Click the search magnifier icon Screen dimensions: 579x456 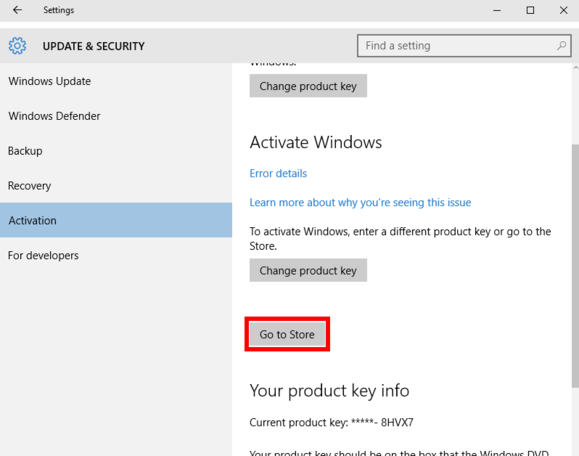(561, 45)
